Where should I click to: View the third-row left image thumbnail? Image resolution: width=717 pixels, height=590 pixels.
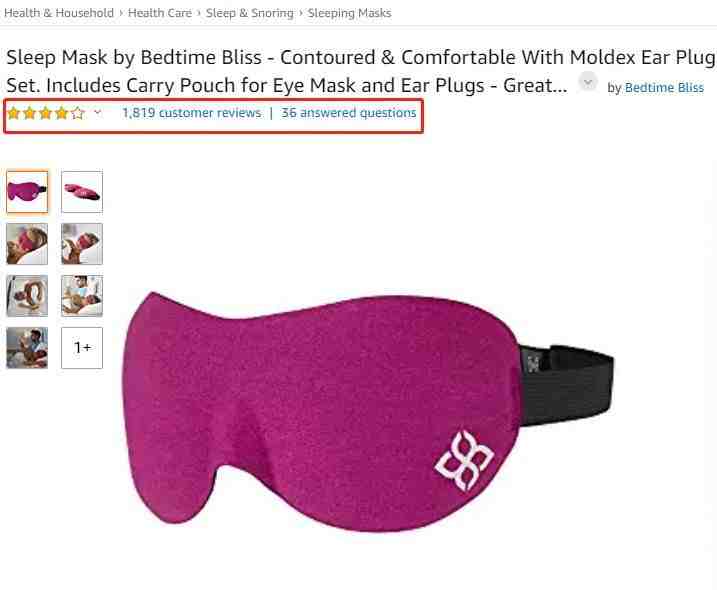pyautogui.click(x=27, y=296)
